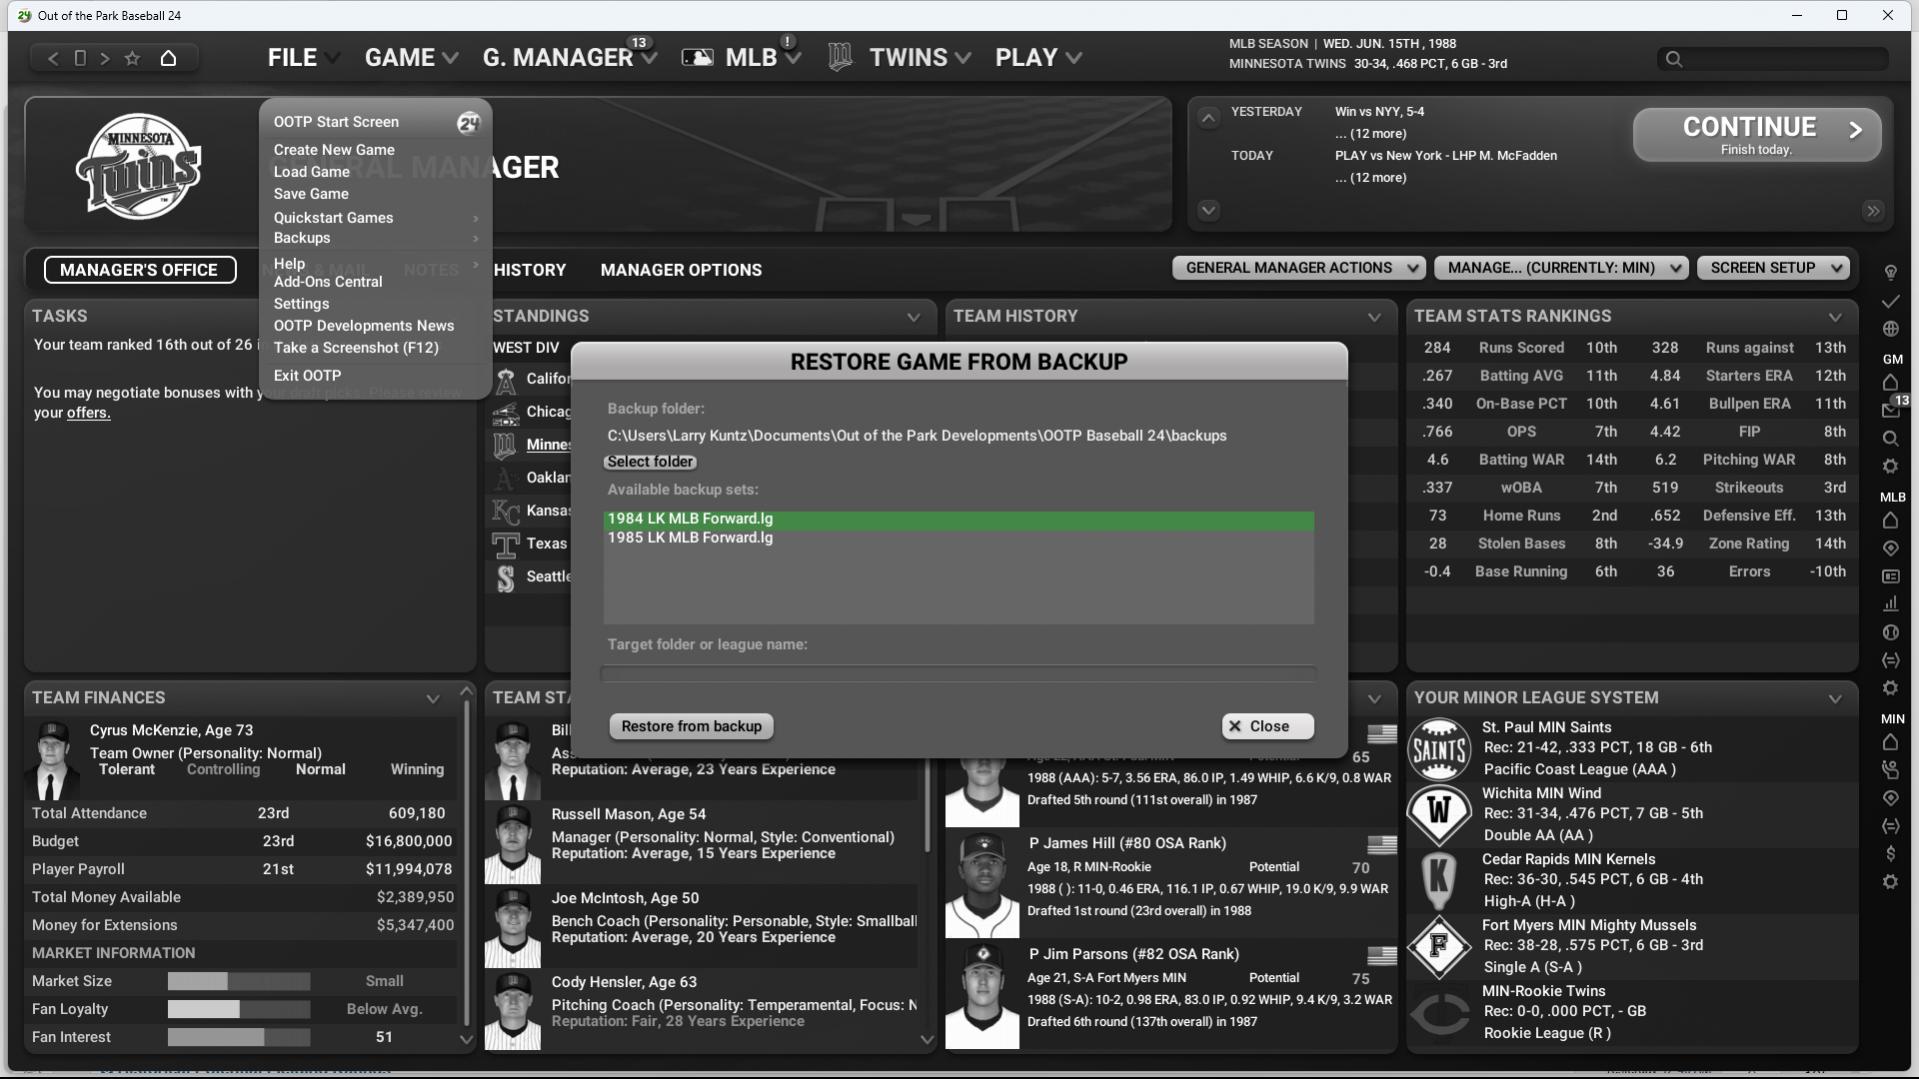Open the GM home icon in the sidebar

(x=1890, y=382)
